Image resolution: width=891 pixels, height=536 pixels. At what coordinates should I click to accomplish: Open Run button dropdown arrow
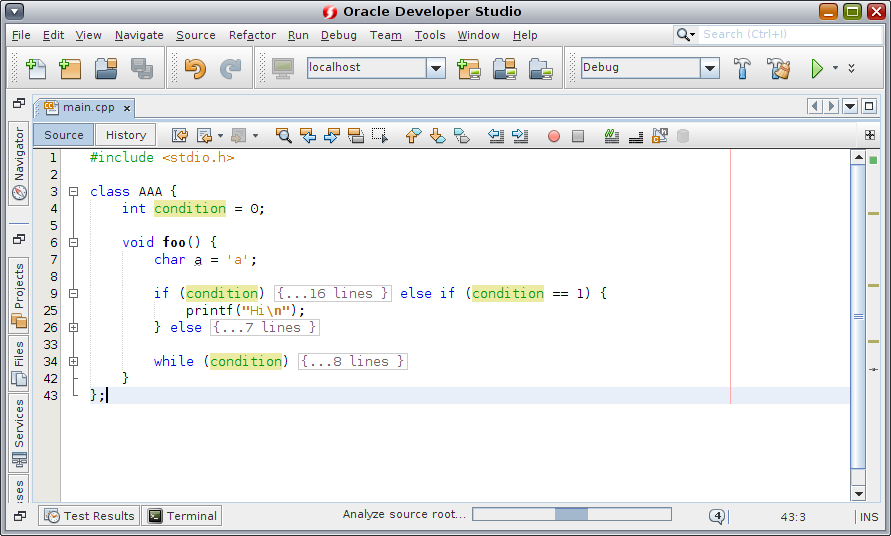point(835,68)
